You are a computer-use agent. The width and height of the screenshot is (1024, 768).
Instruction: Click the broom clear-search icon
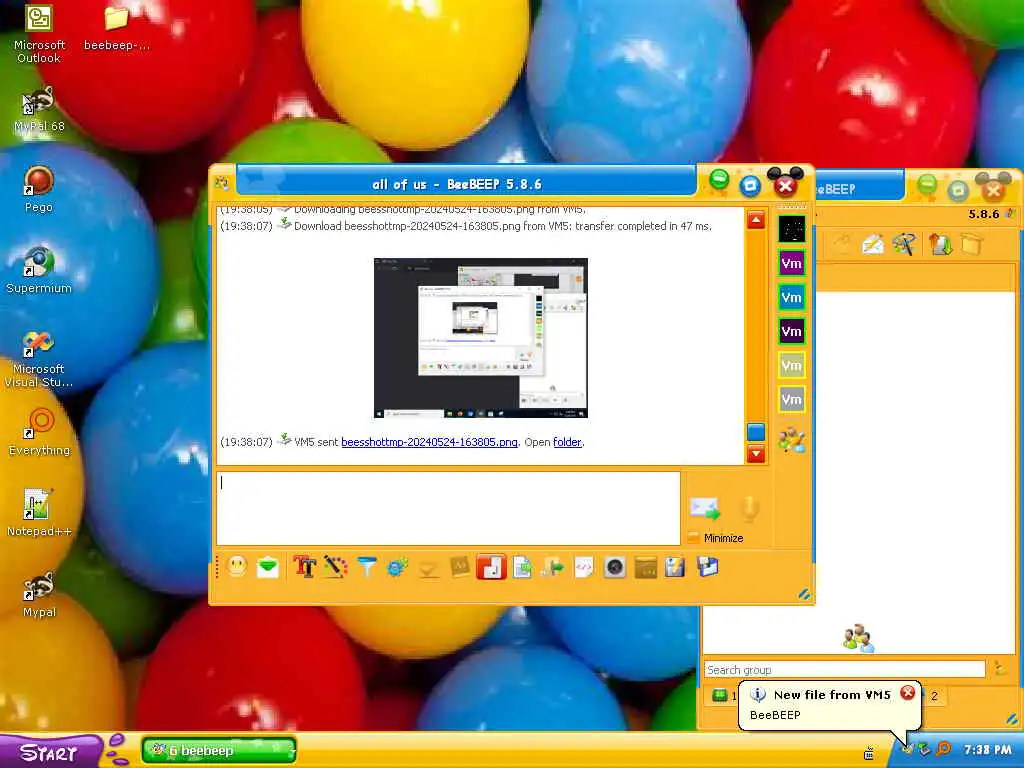1000,669
